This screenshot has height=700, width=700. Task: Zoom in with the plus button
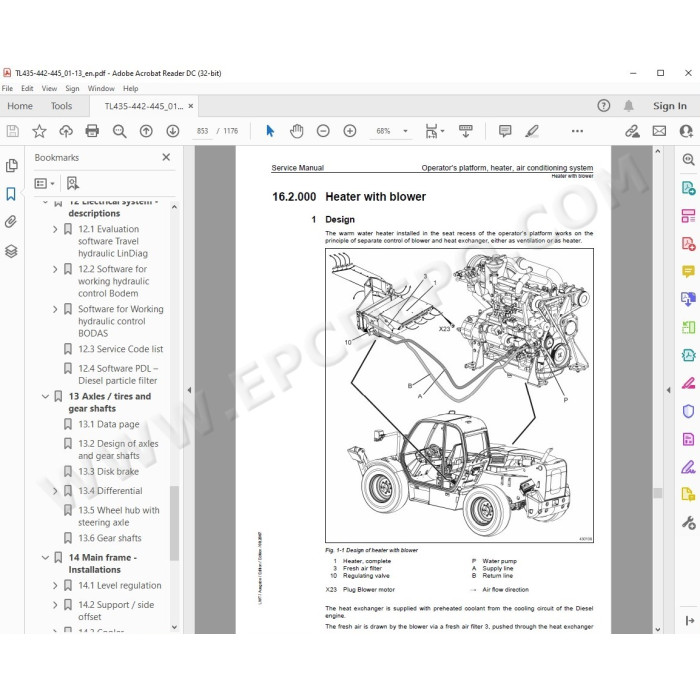click(x=350, y=131)
